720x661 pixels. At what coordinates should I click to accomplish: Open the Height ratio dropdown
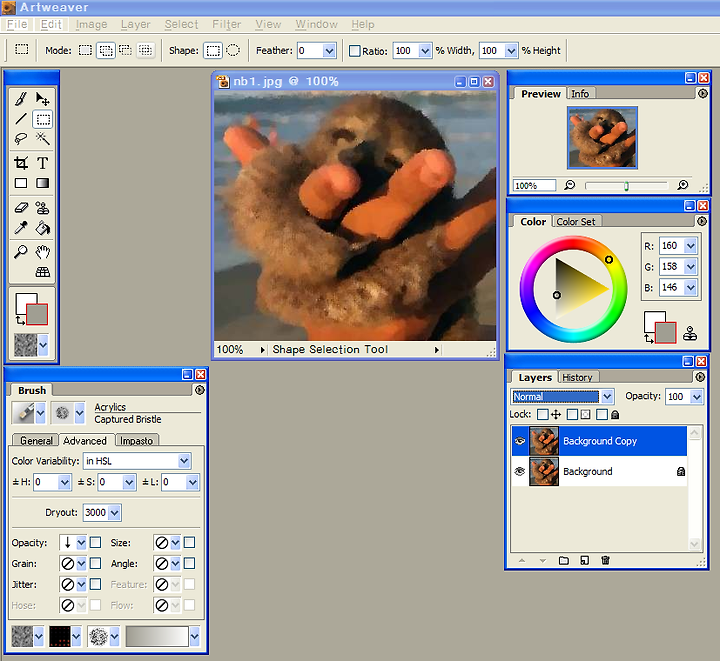(511, 51)
